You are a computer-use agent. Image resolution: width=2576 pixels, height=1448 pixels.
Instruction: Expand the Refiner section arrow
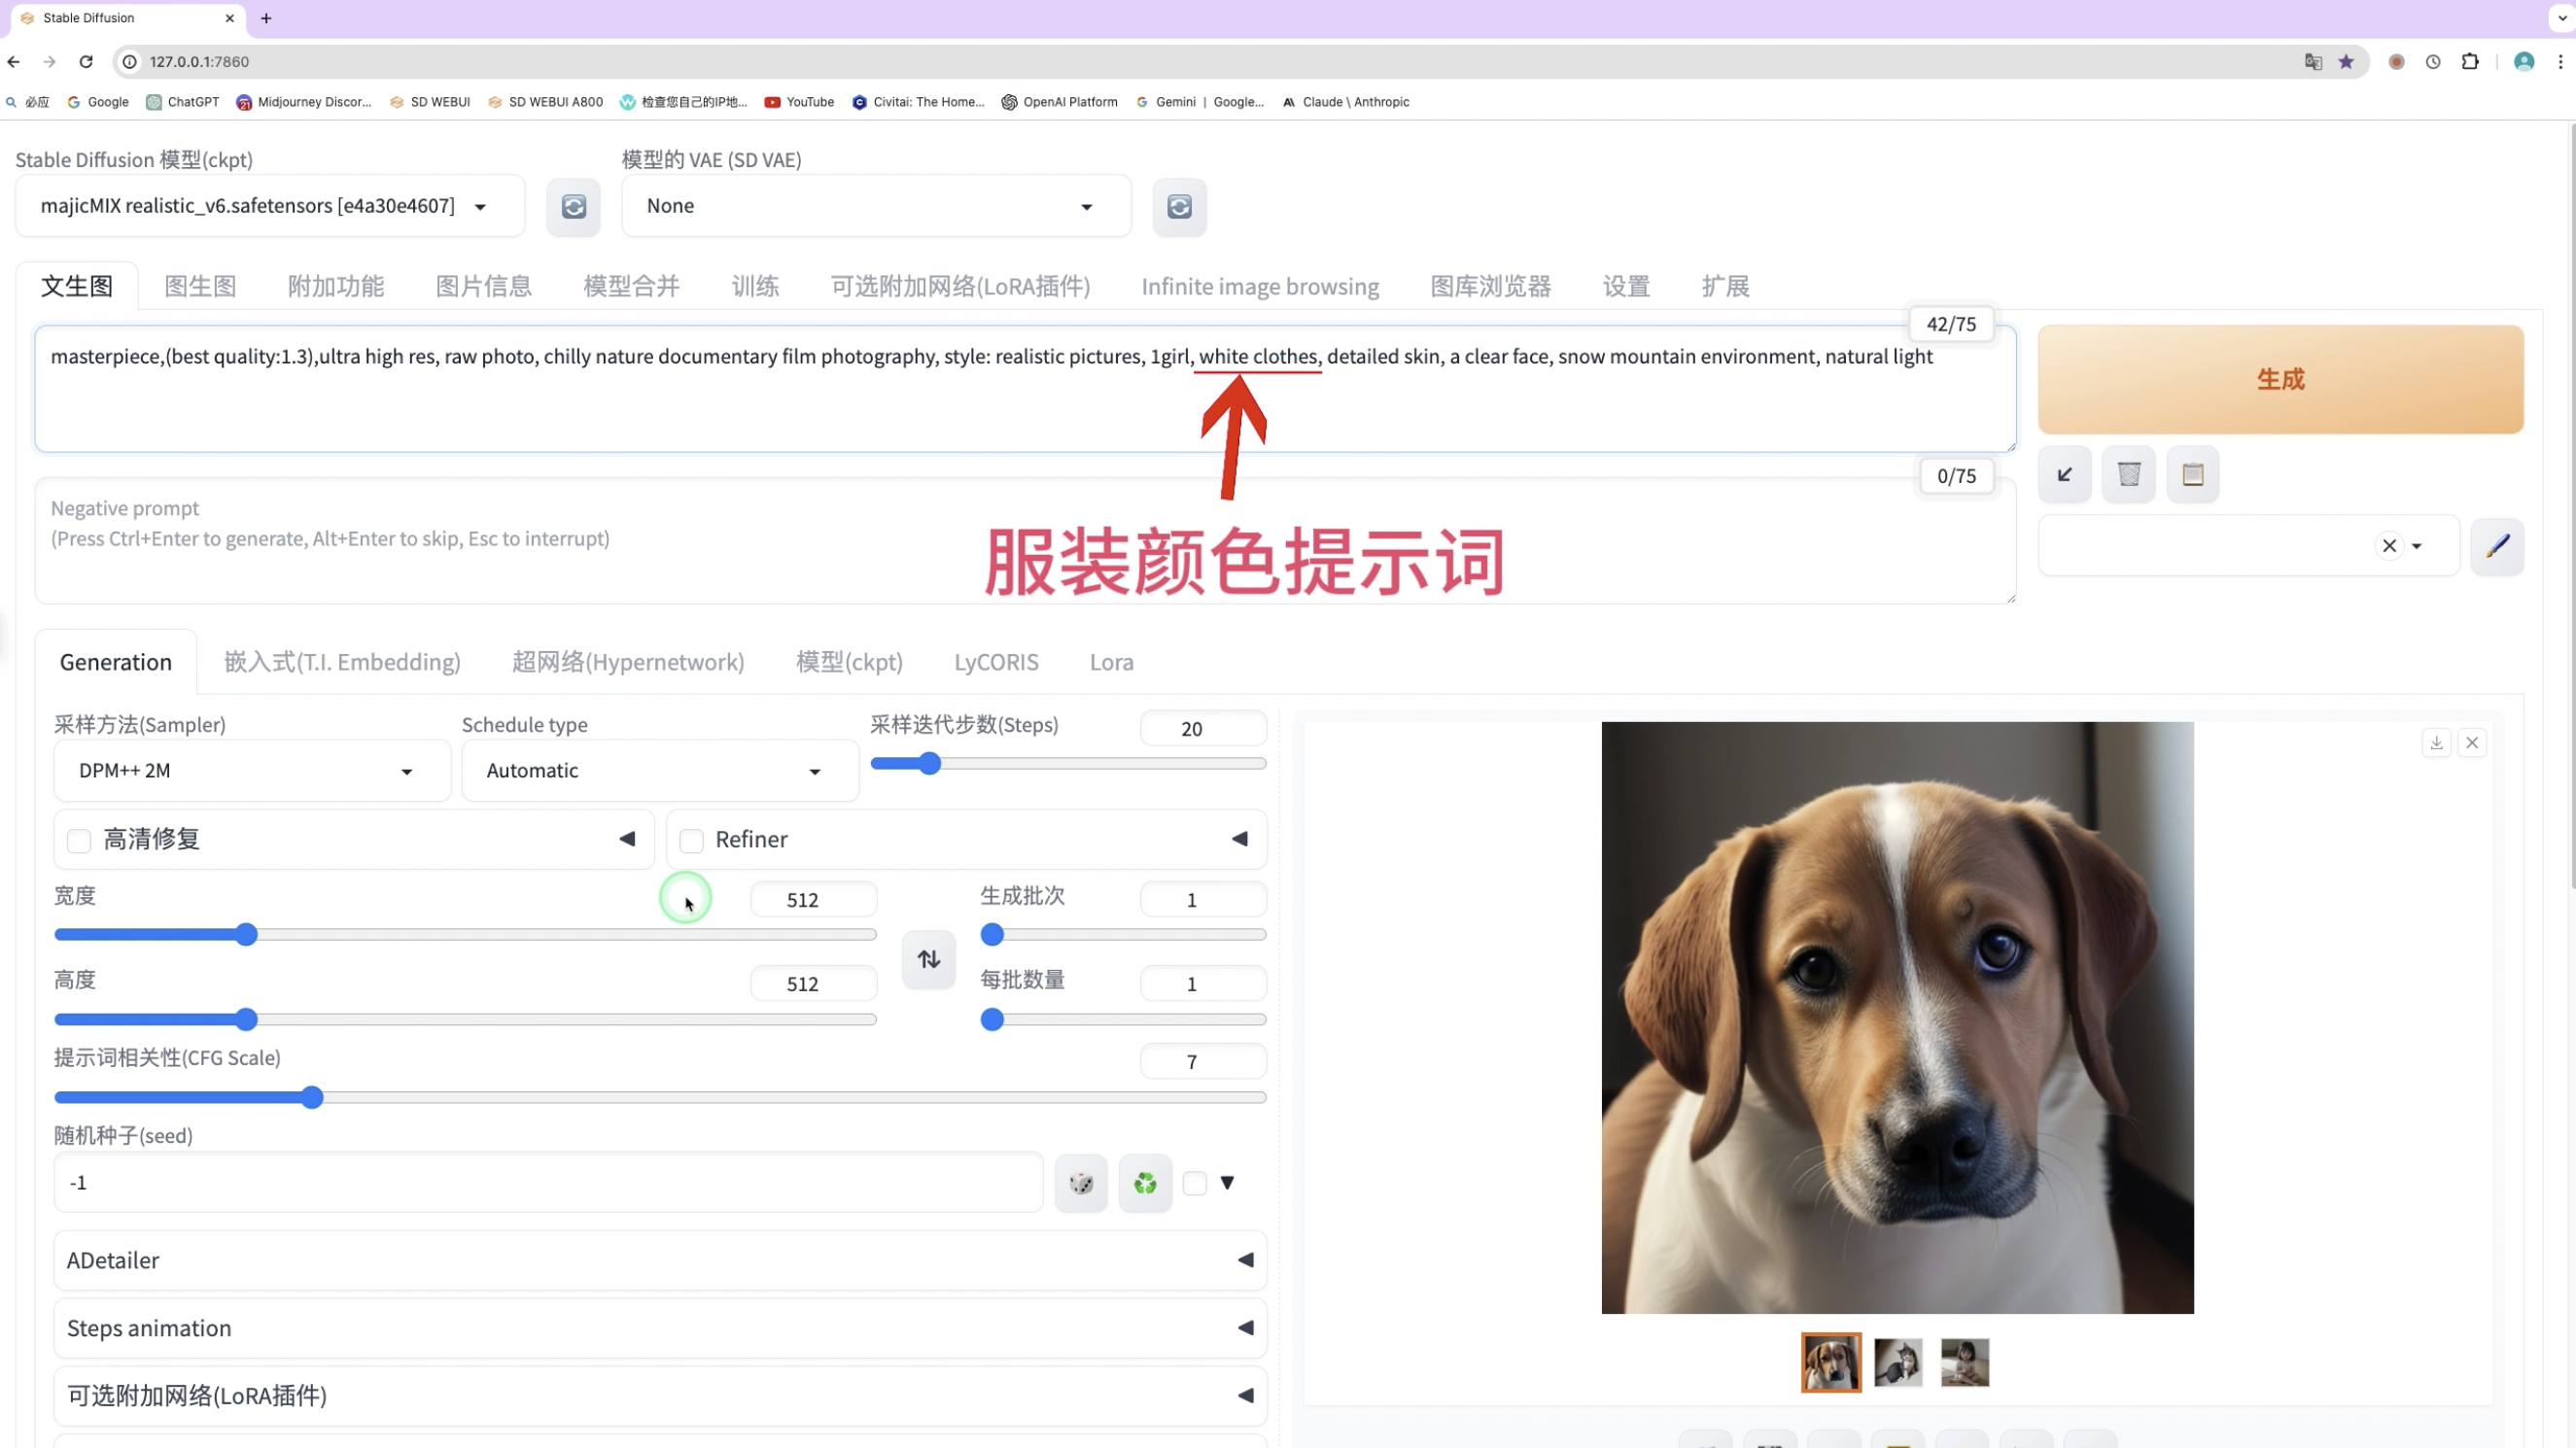1239,839
